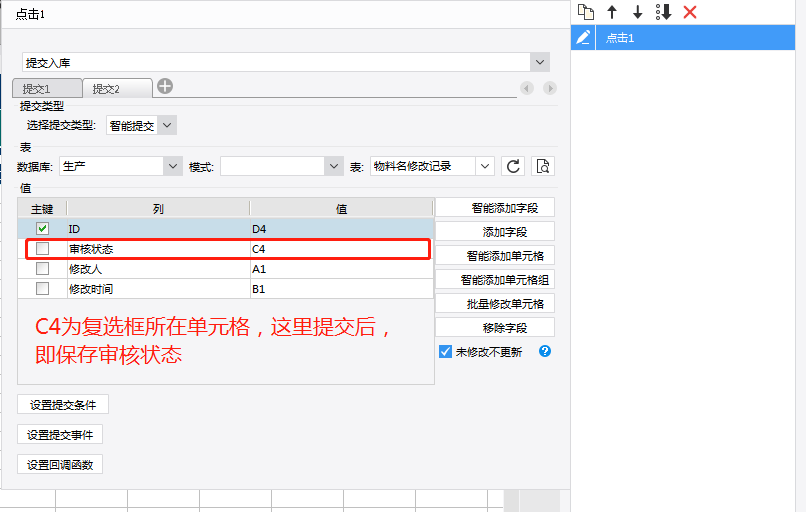
Task: Click the copy event icon in the toolbar
Action: coord(585,12)
